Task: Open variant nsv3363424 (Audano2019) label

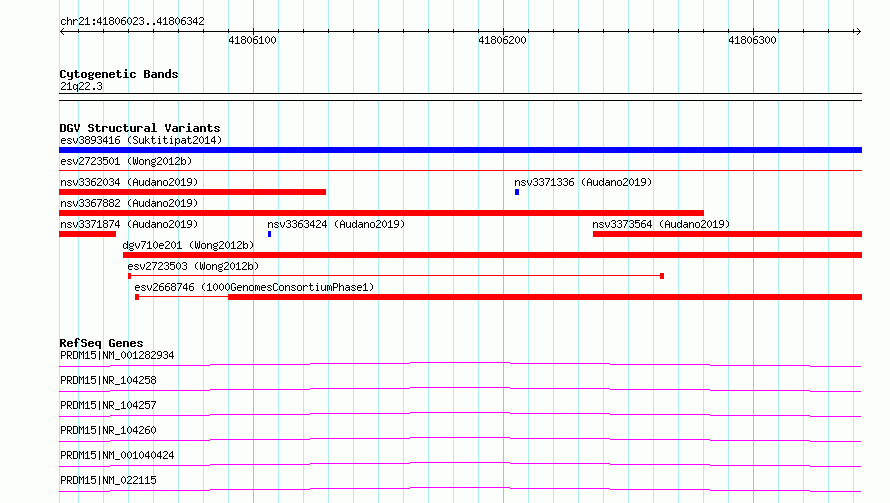Action: [x=336, y=224]
